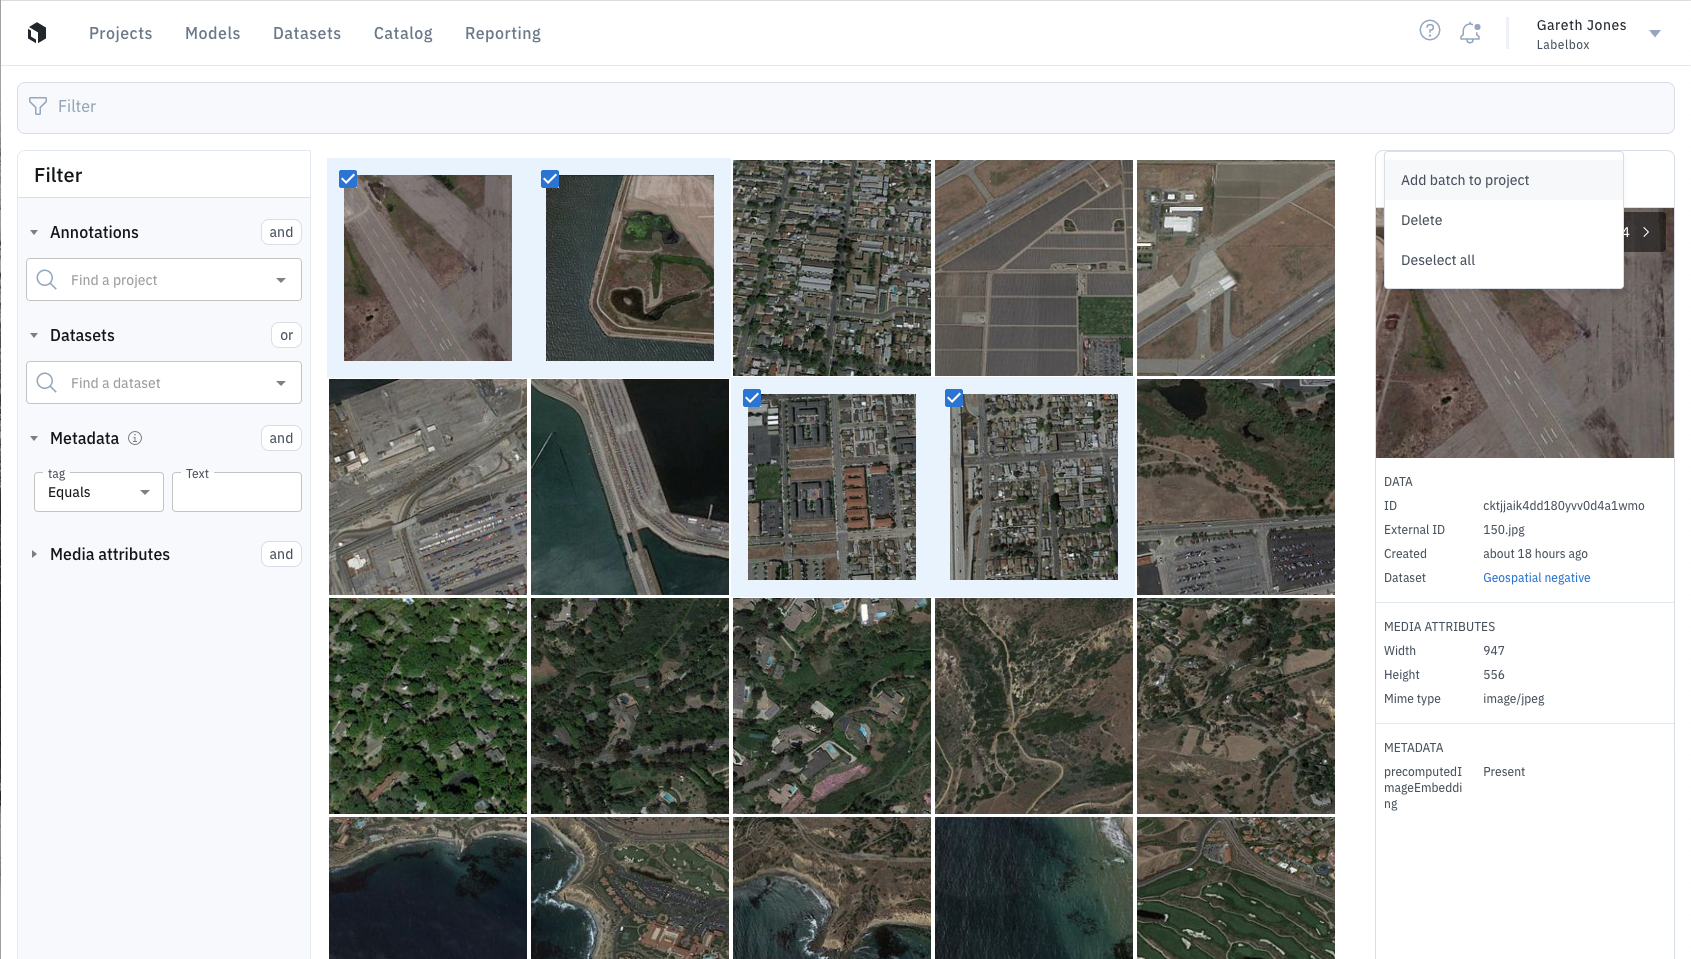This screenshot has height=959, width=1691.
Task: Select the Created value about 18 hours ago
Action: pos(1535,554)
